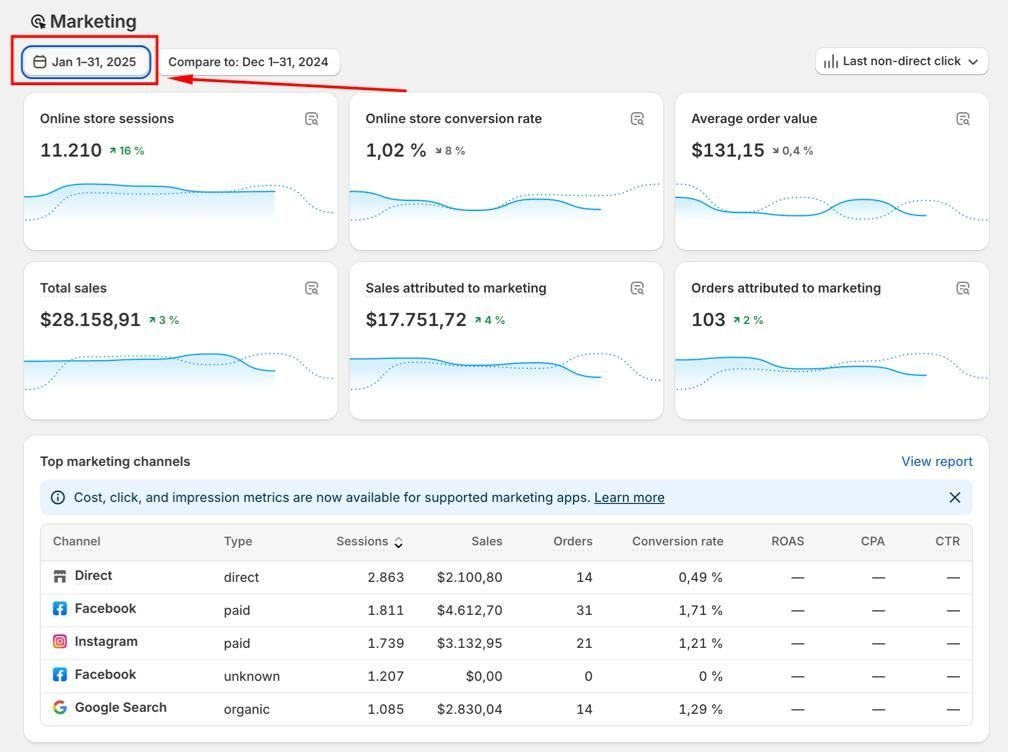The width and height of the screenshot is (1009, 752).
Task: Click the Orders column header
Action: [x=573, y=541]
